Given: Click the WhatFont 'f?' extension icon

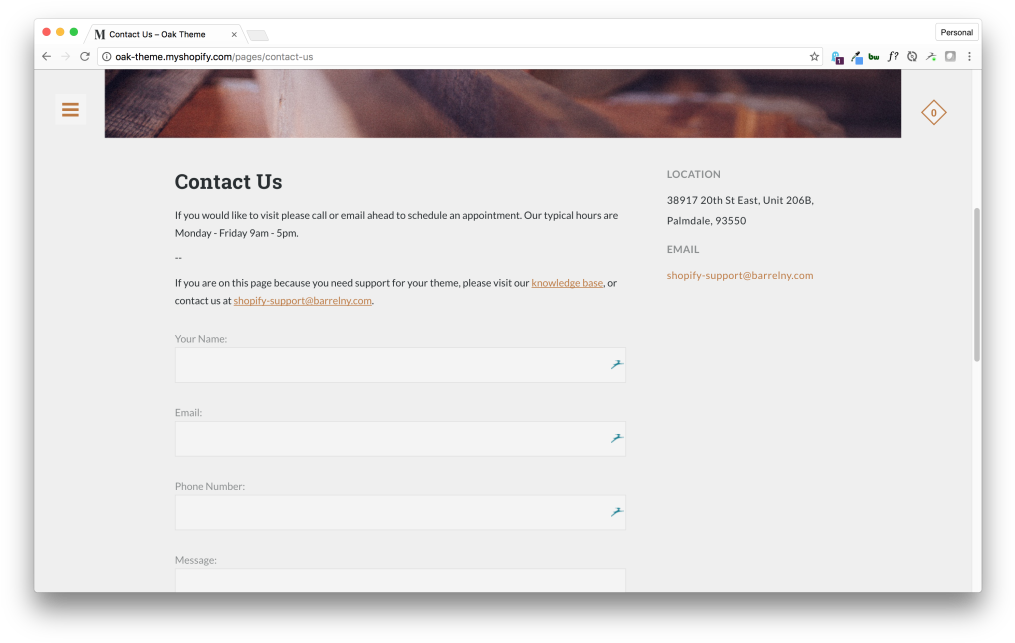Looking at the screenshot, I should click(x=893, y=57).
